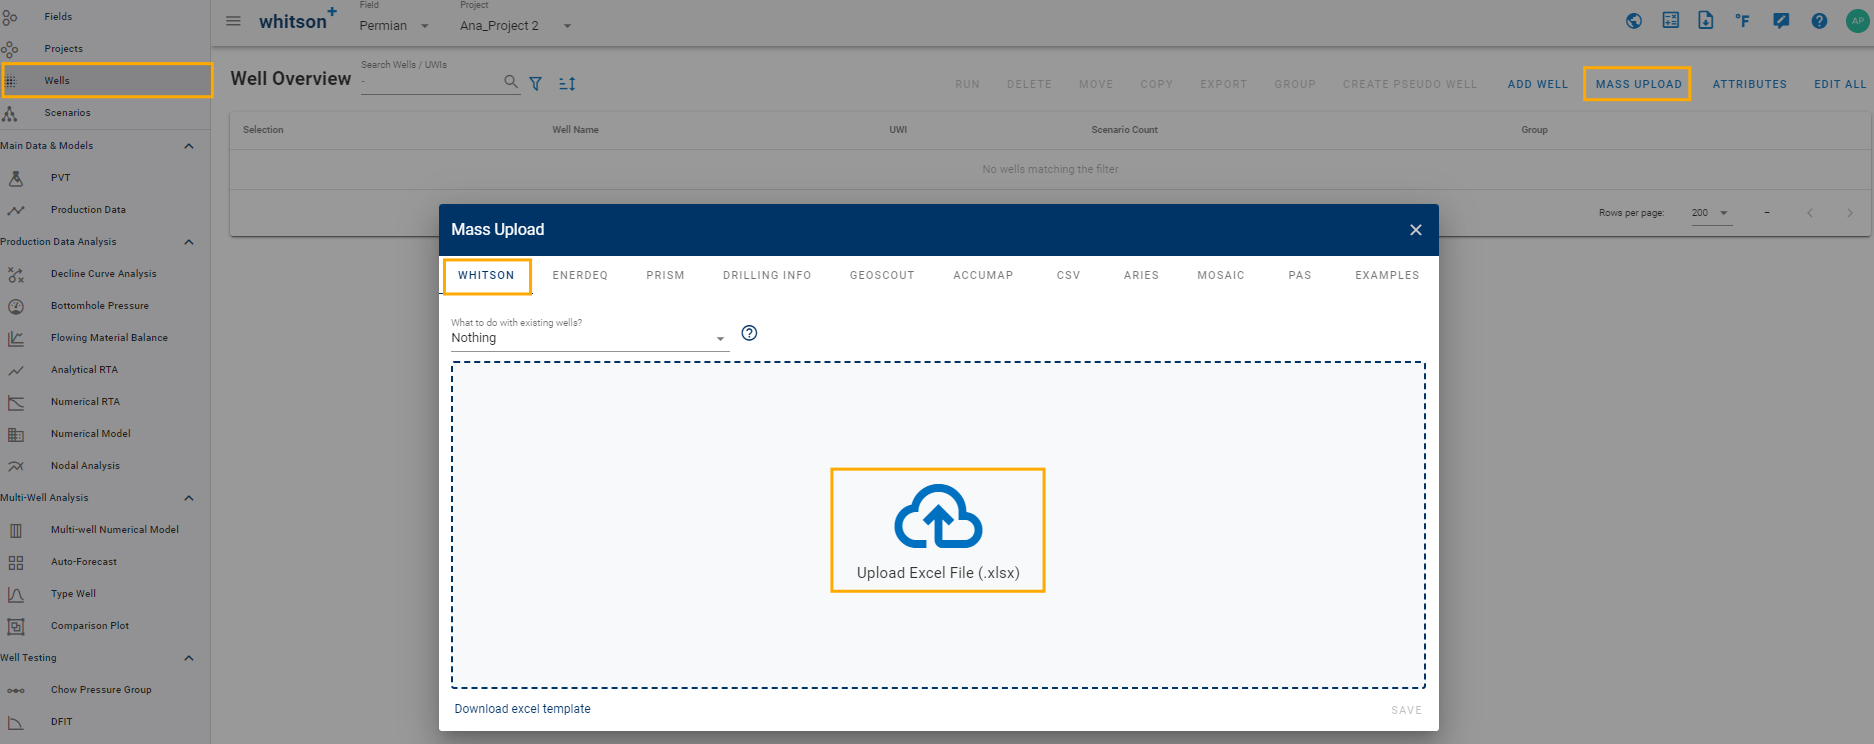This screenshot has width=1874, height=744.
Task: Click the Auto-Forecast icon
Action: 16,562
